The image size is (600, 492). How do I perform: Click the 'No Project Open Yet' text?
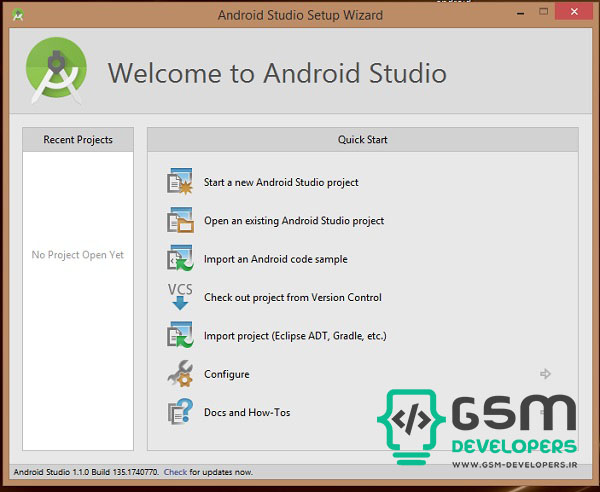(x=78, y=255)
